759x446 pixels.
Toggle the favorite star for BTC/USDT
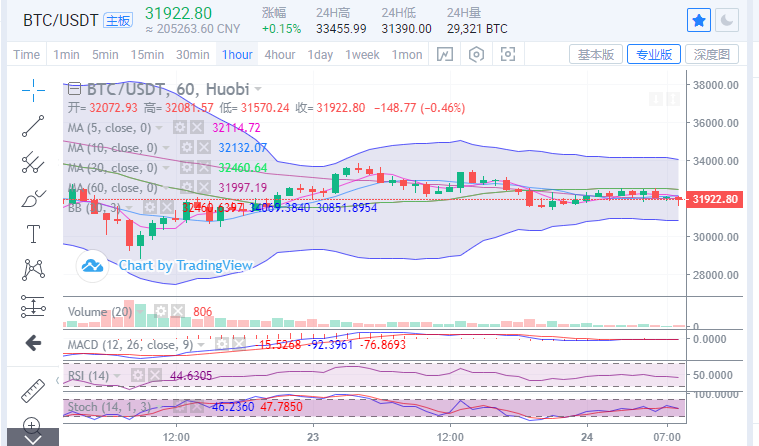tap(698, 21)
